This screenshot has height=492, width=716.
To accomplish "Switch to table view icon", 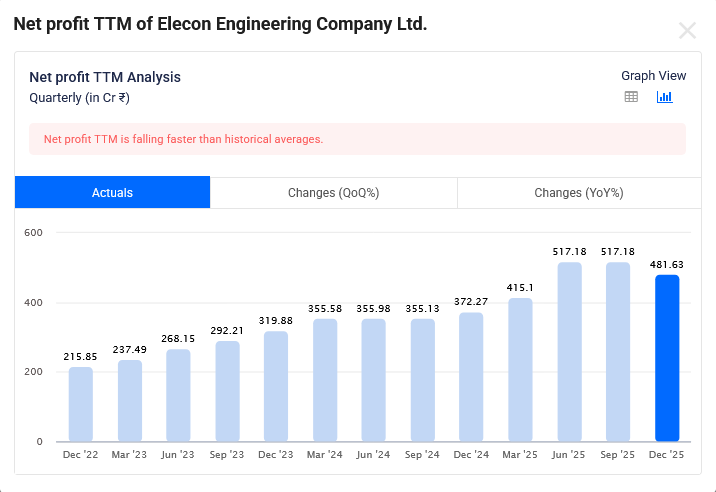I will [631, 97].
